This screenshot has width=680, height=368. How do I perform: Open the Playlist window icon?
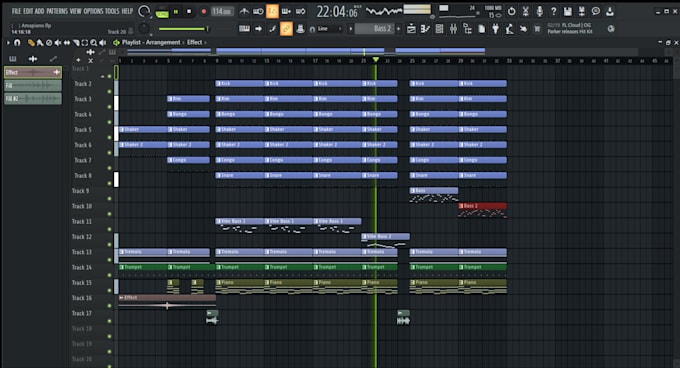tap(411, 29)
